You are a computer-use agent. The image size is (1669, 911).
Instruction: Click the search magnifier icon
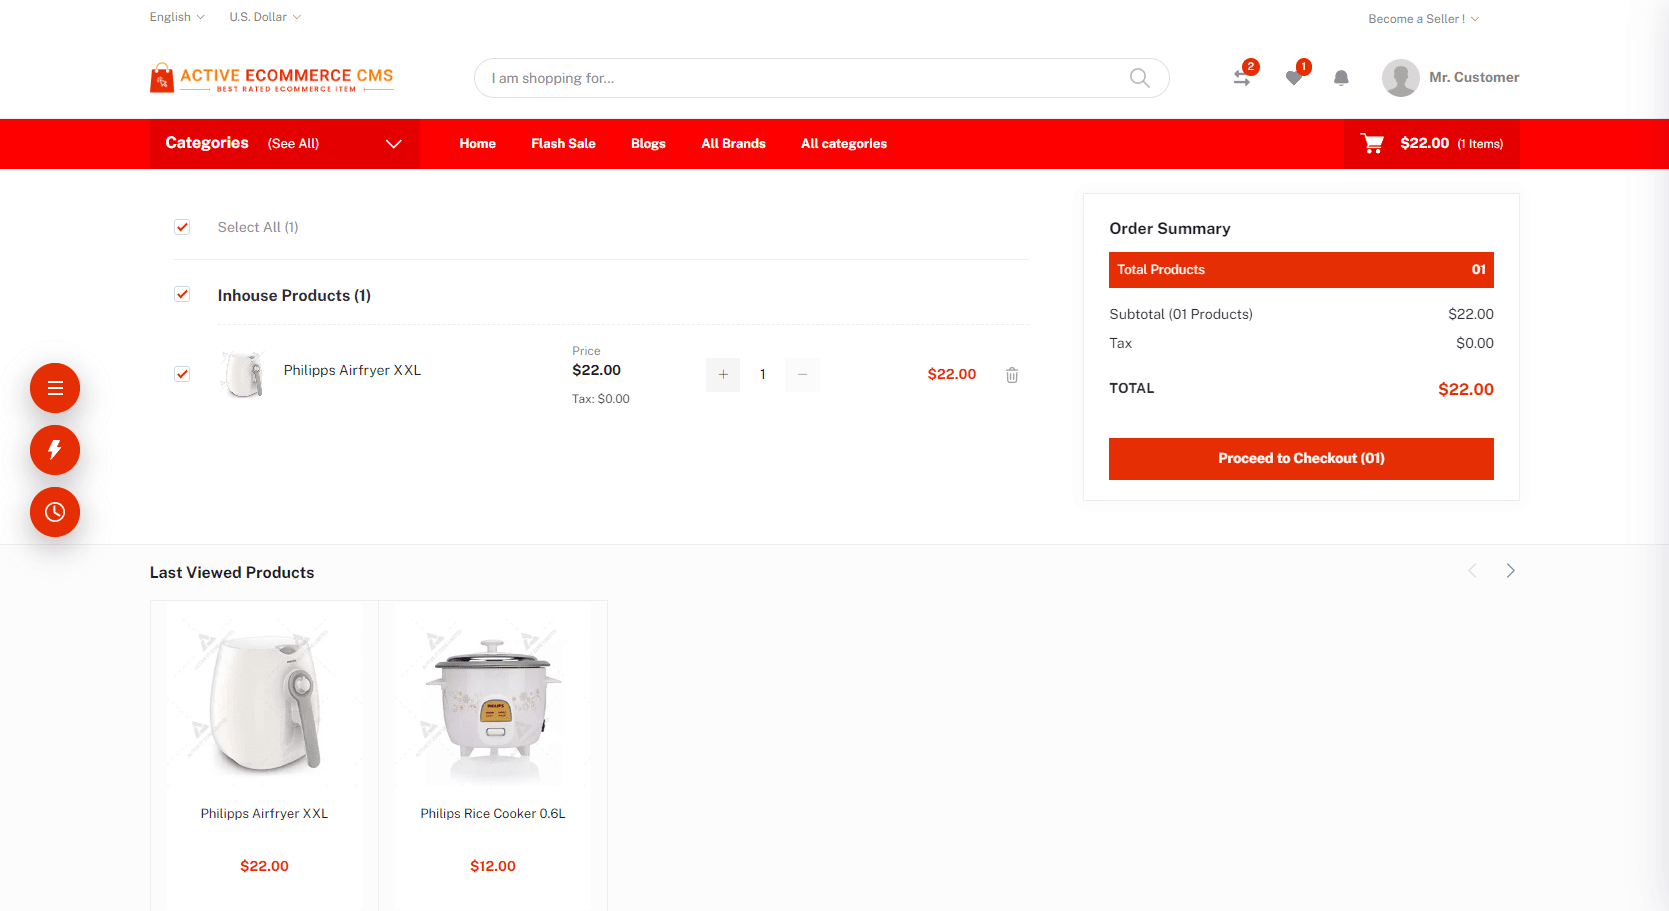(x=1139, y=78)
